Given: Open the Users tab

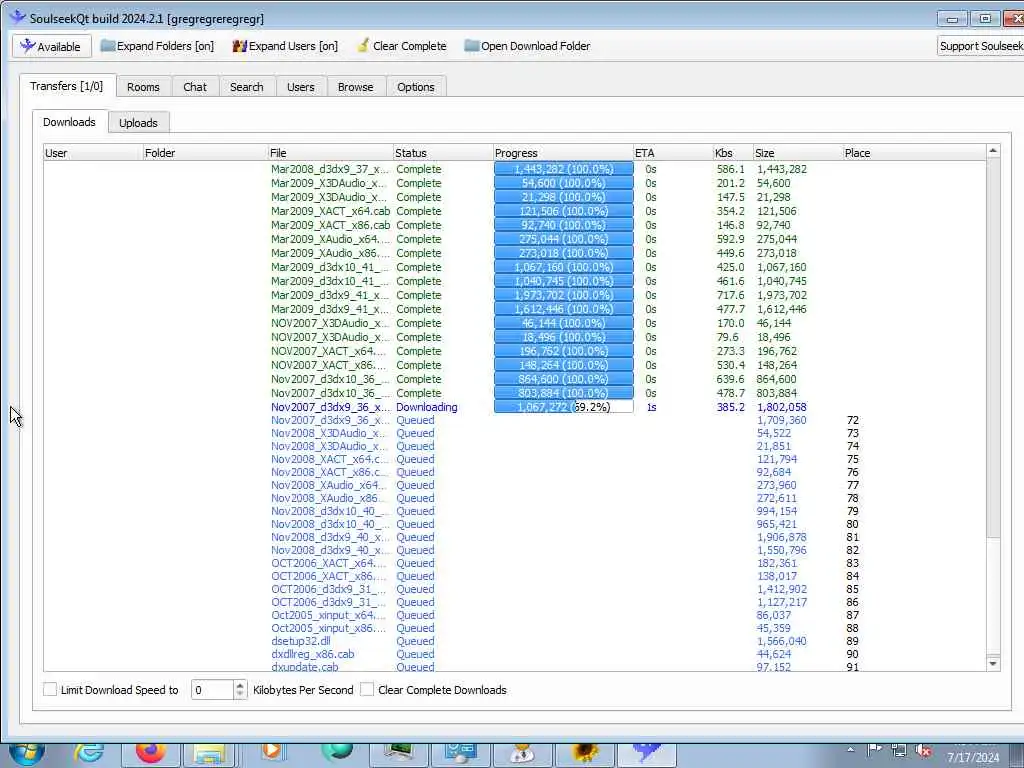Looking at the screenshot, I should point(300,87).
